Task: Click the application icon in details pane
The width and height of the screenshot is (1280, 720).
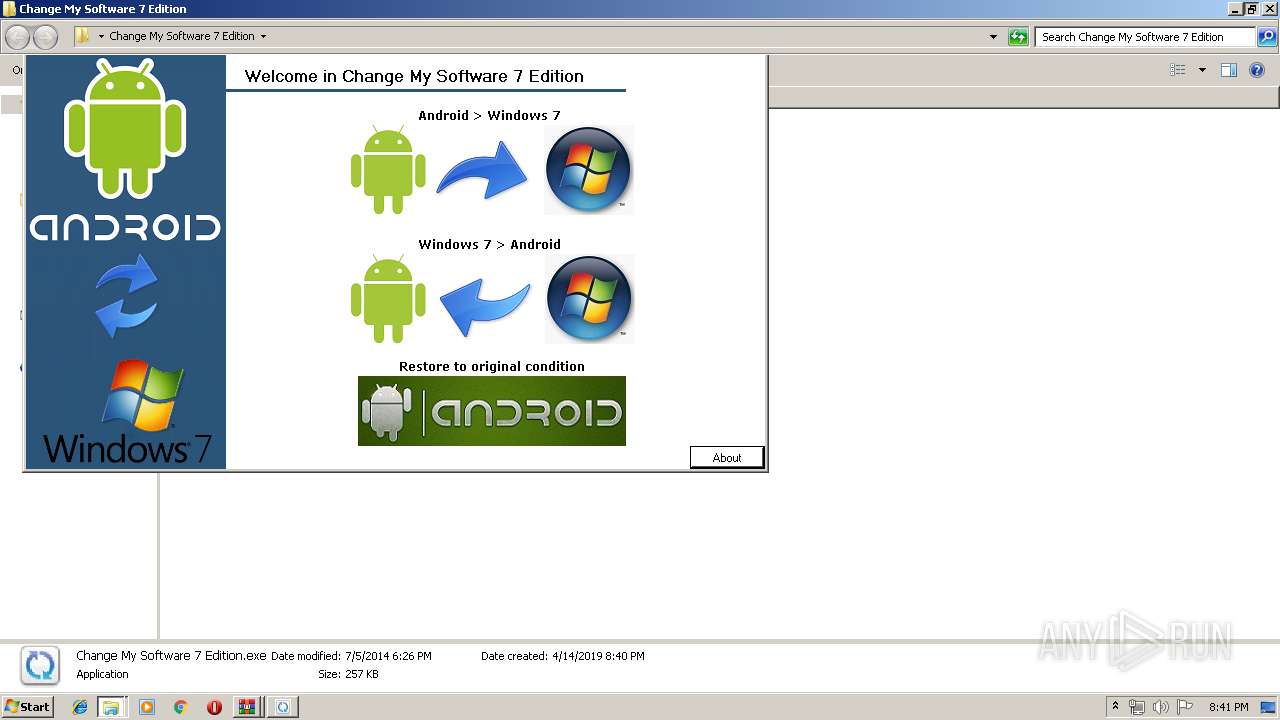Action: tap(40, 665)
